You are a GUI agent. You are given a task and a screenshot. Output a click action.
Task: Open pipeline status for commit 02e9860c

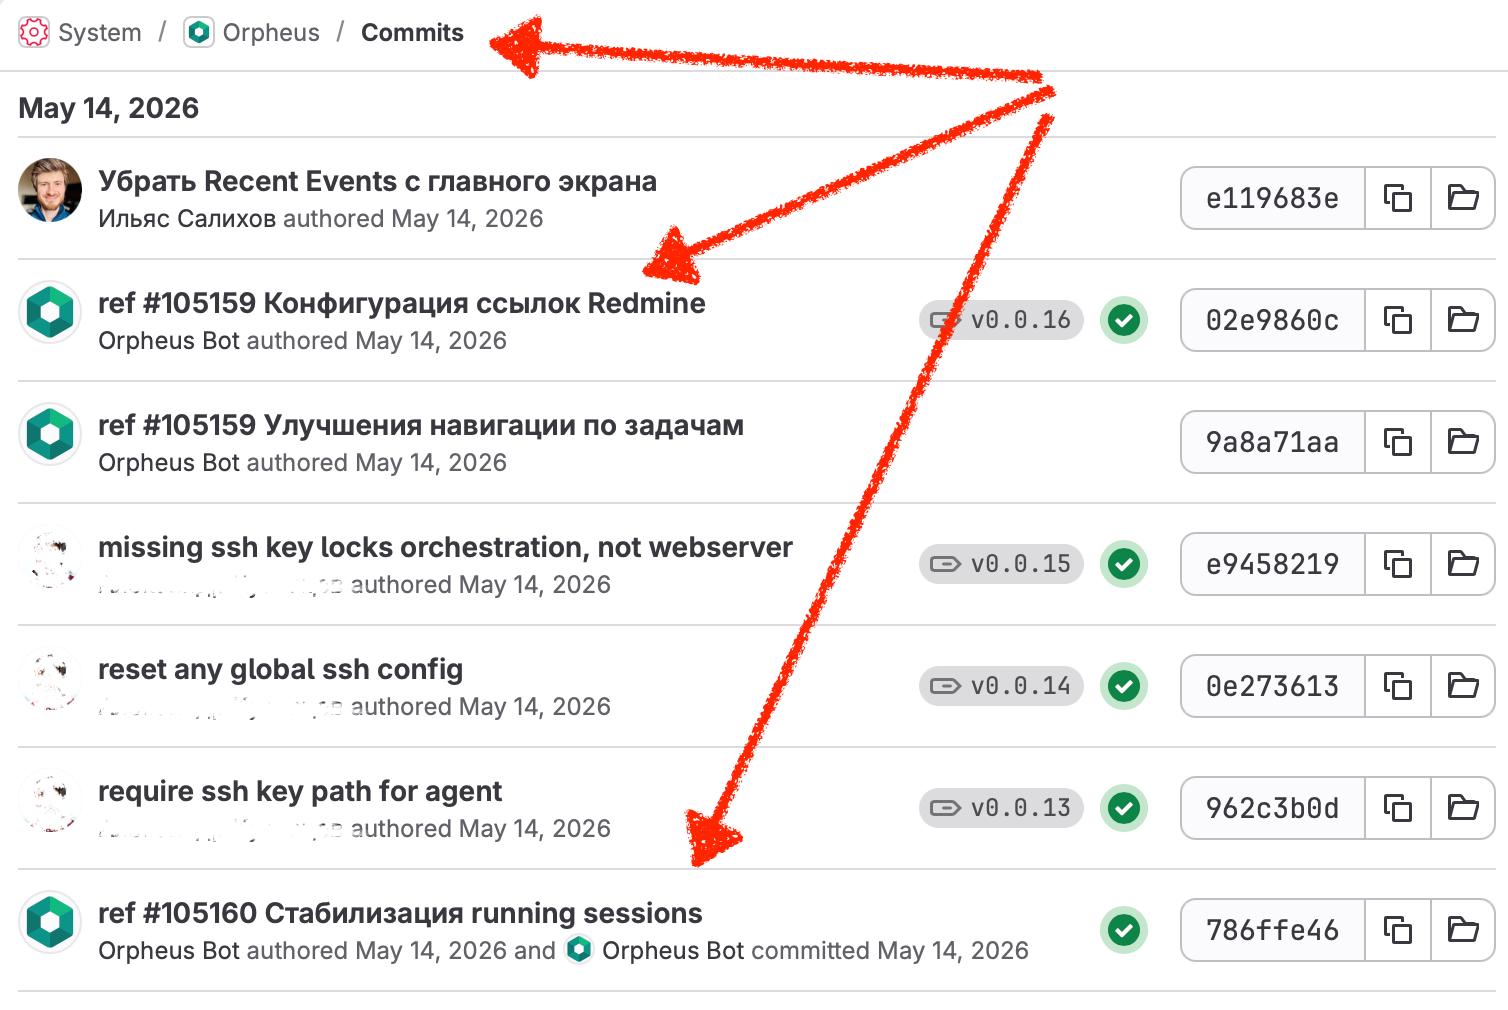point(1124,320)
